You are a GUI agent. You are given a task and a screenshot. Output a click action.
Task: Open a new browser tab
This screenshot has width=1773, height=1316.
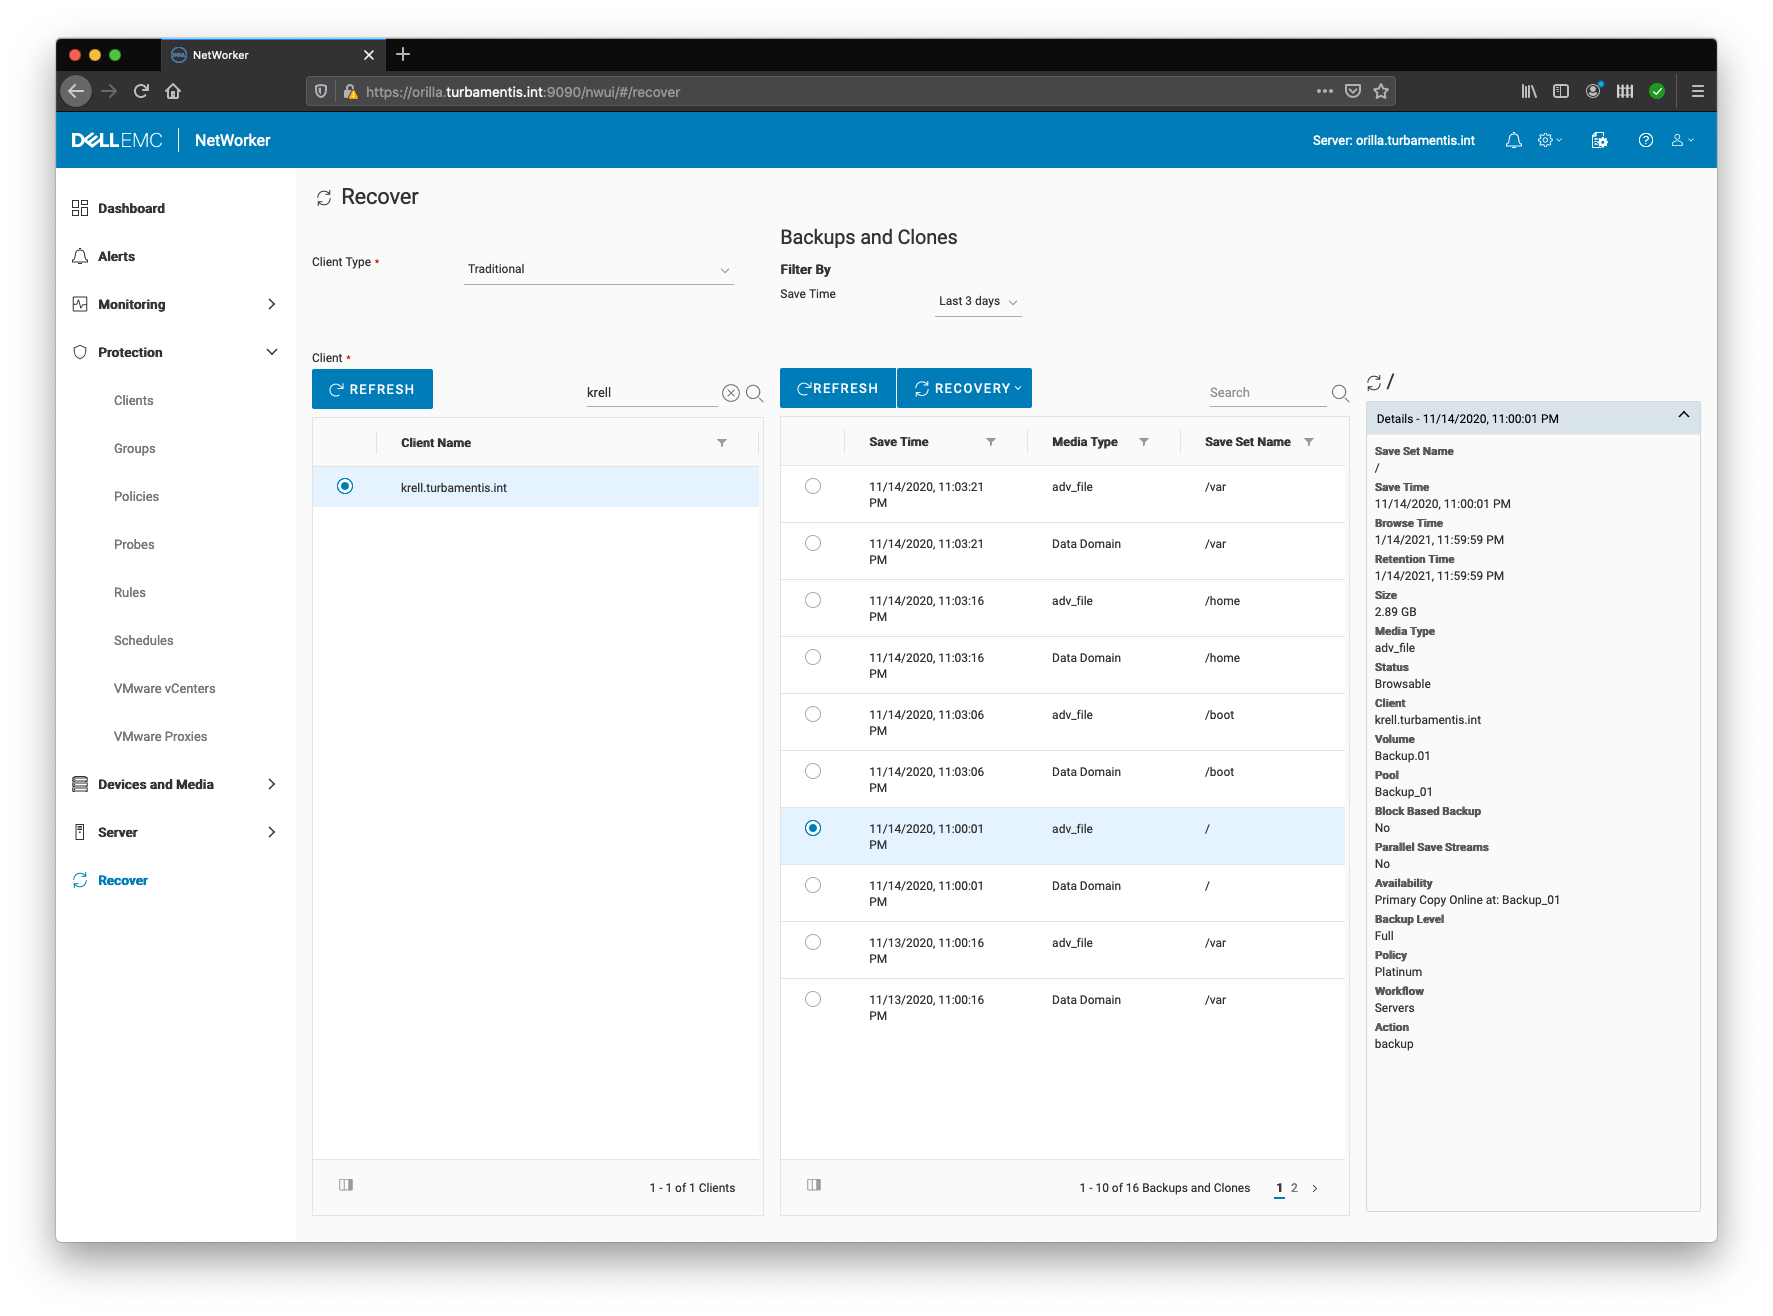403,54
